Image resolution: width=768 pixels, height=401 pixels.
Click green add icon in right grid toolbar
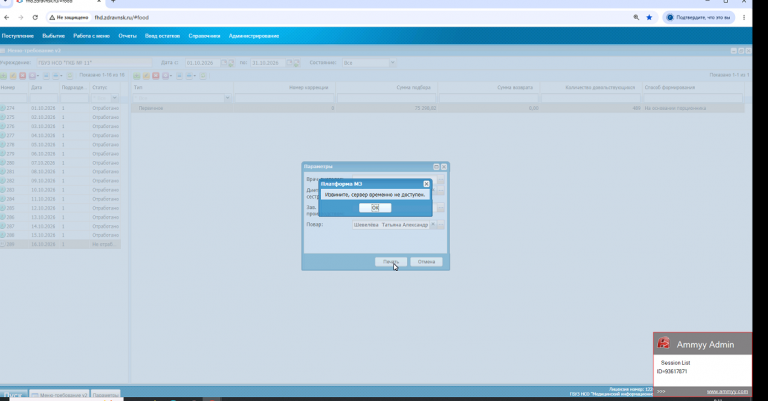point(137,76)
